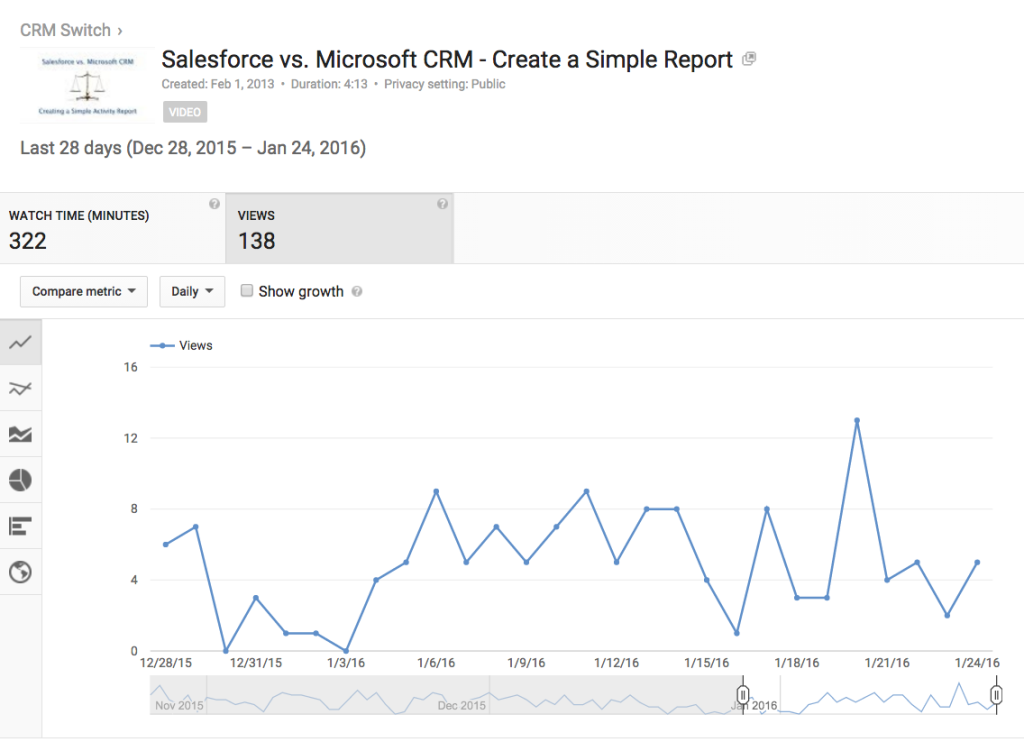This screenshot has width=1024, height=742.
Task: Click the 1/3/16 axis date label
Action: [x=346, y=663]
